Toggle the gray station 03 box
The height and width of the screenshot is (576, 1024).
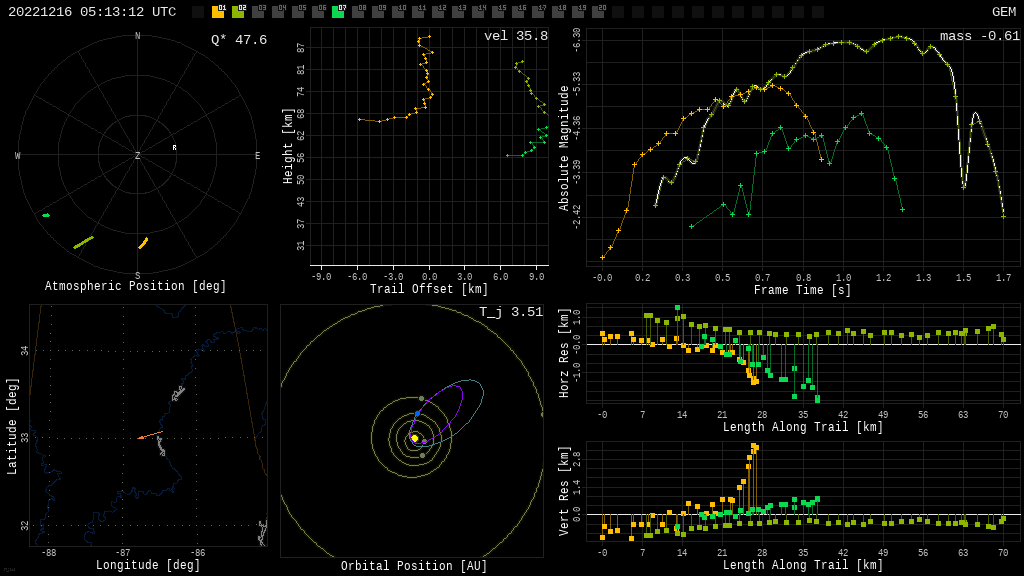click(258, 12)
